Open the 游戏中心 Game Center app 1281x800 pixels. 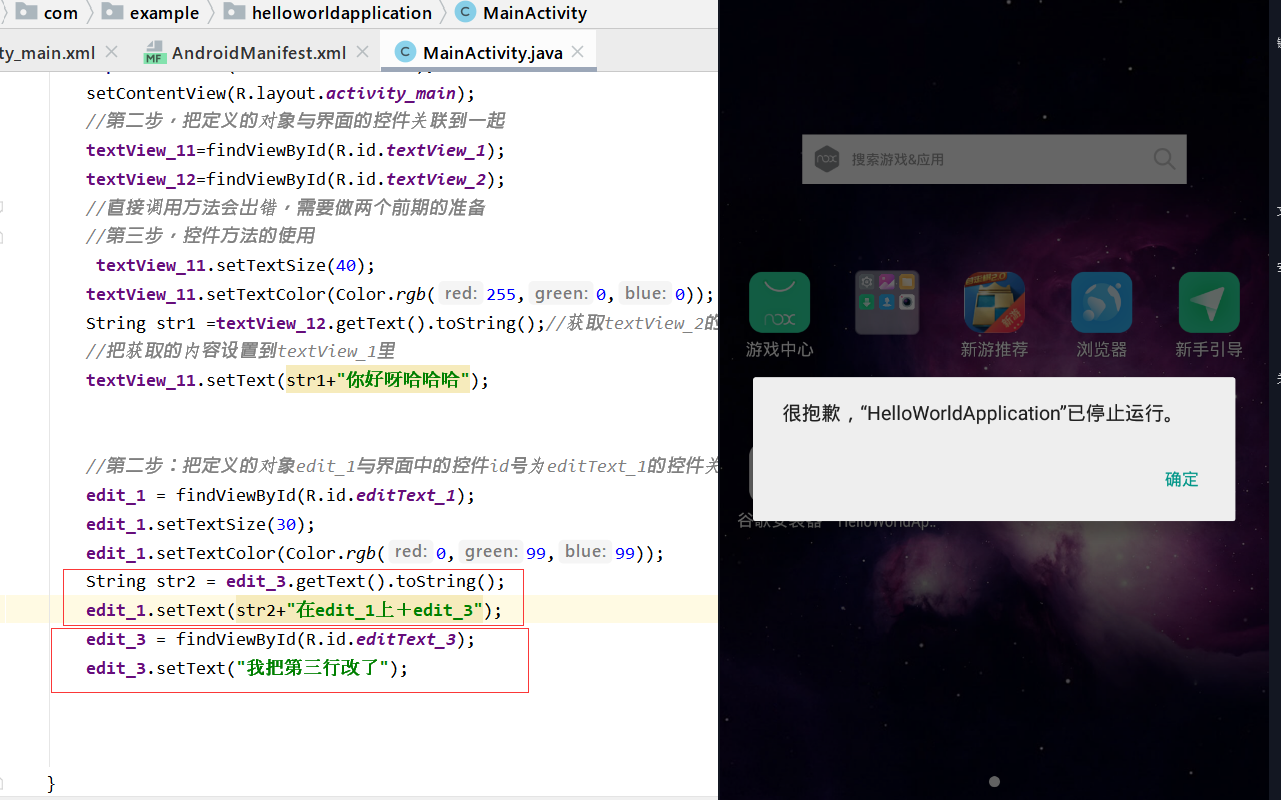click(779, 301)
